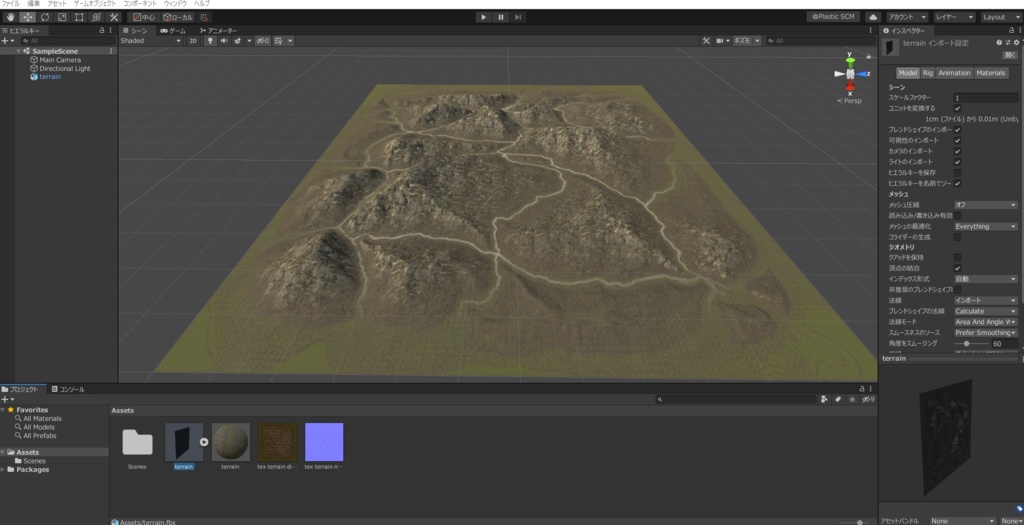Toggle scene effects icon
The width and height of the screenshot is (1024, 525).
(x=238, y=40)
